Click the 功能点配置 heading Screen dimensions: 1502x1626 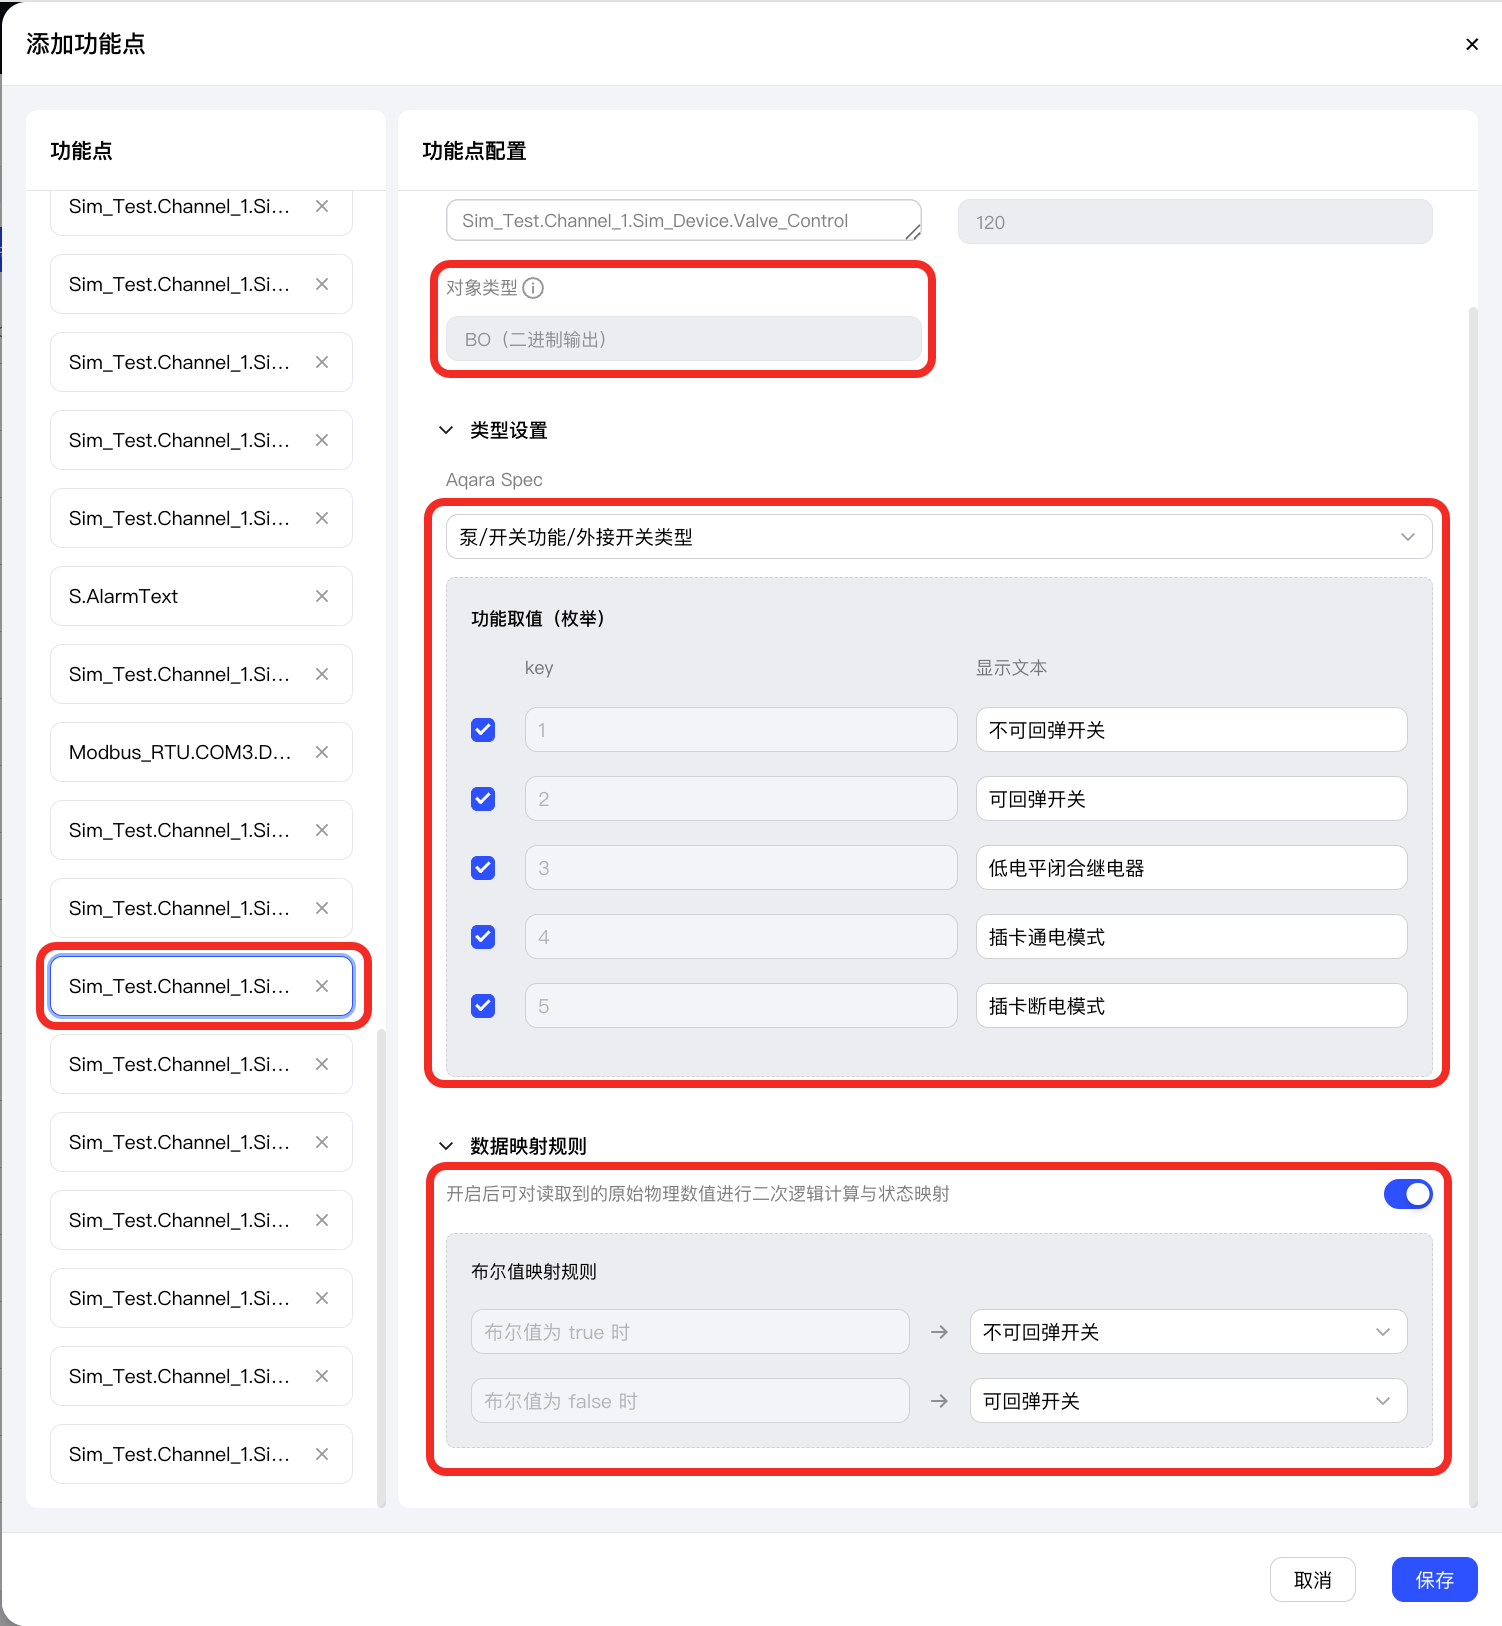[x=474, y=151]
